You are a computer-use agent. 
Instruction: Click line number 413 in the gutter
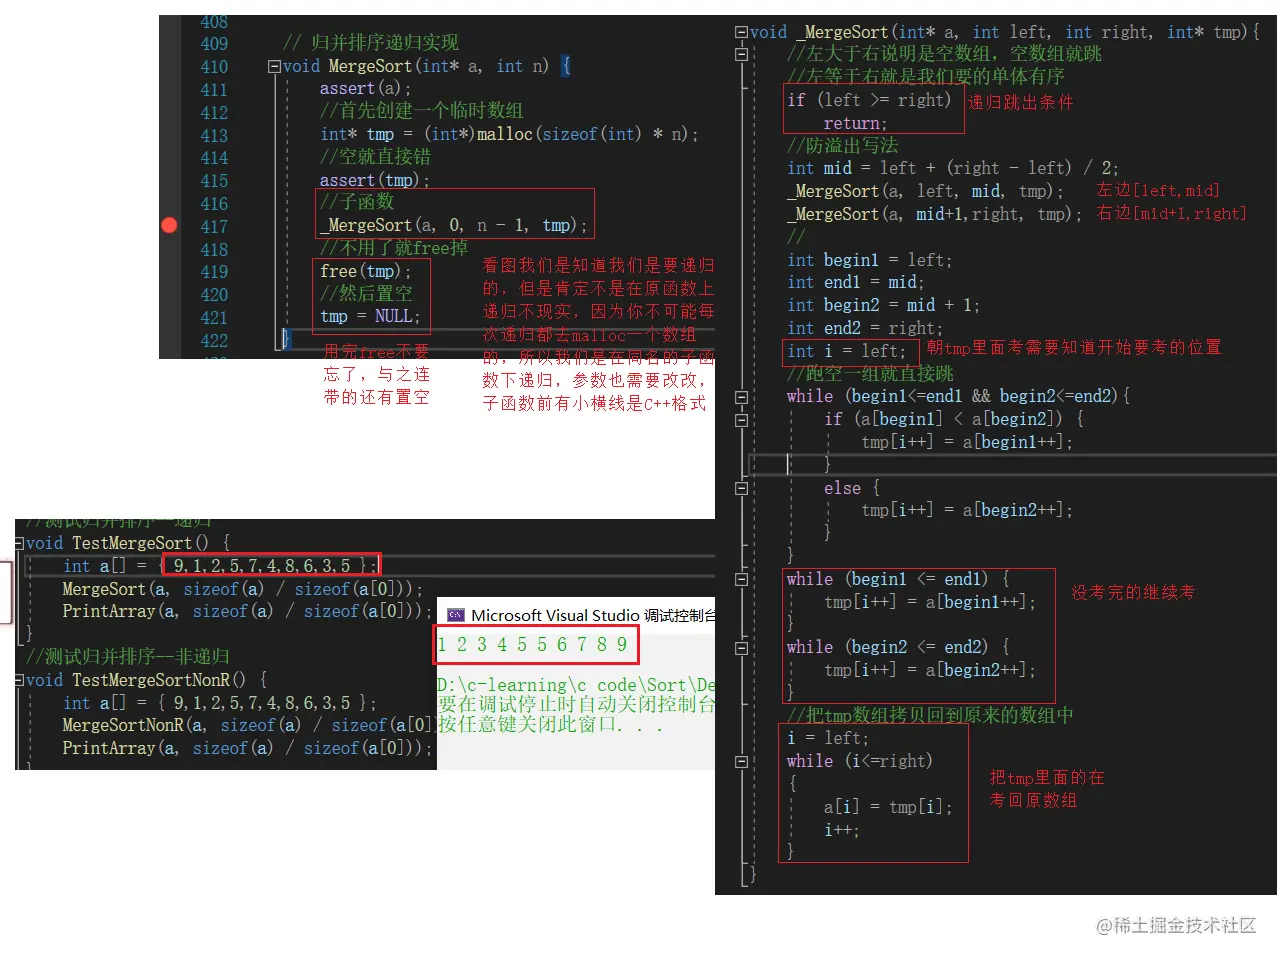pyautogui.click(x=214, y=135)
